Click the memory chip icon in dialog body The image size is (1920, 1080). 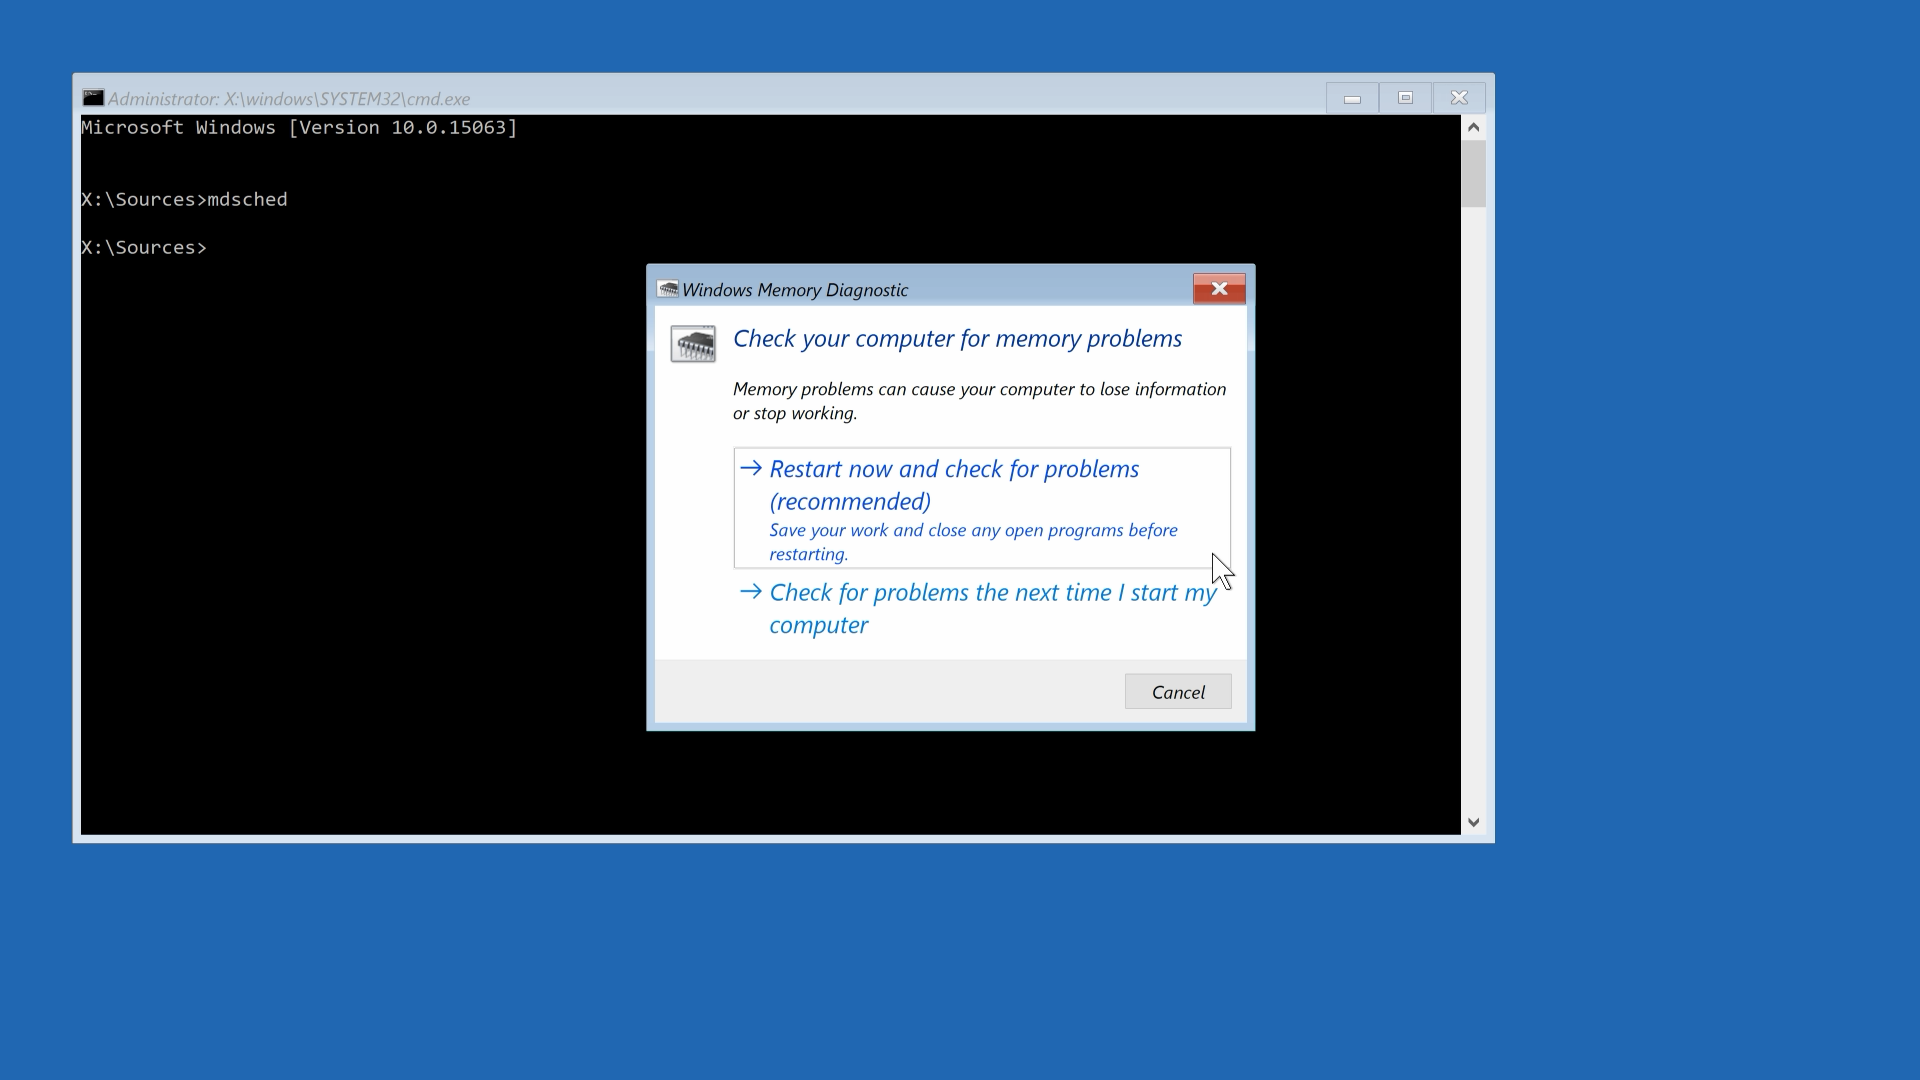[x=693, y=343]
